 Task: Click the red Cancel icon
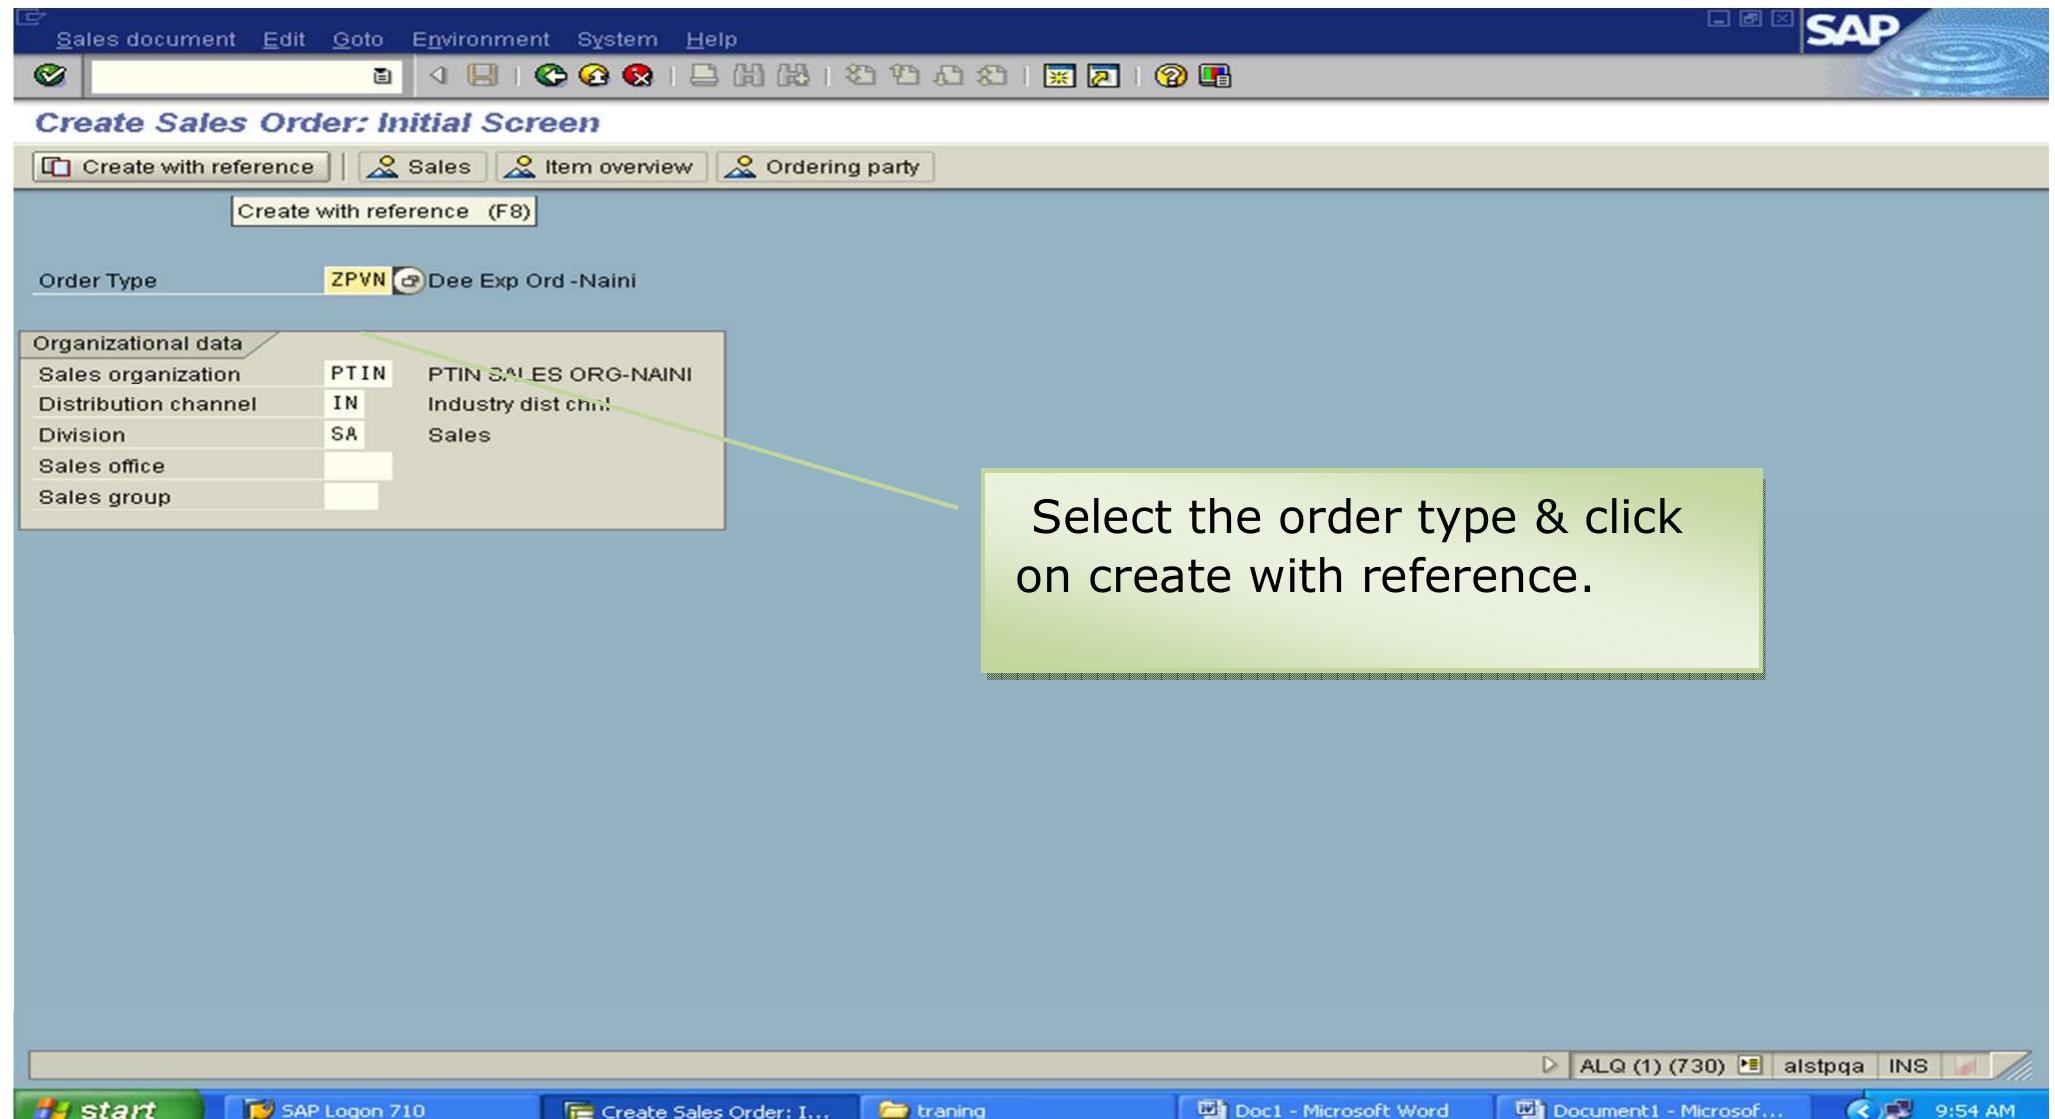coord(636,76)
